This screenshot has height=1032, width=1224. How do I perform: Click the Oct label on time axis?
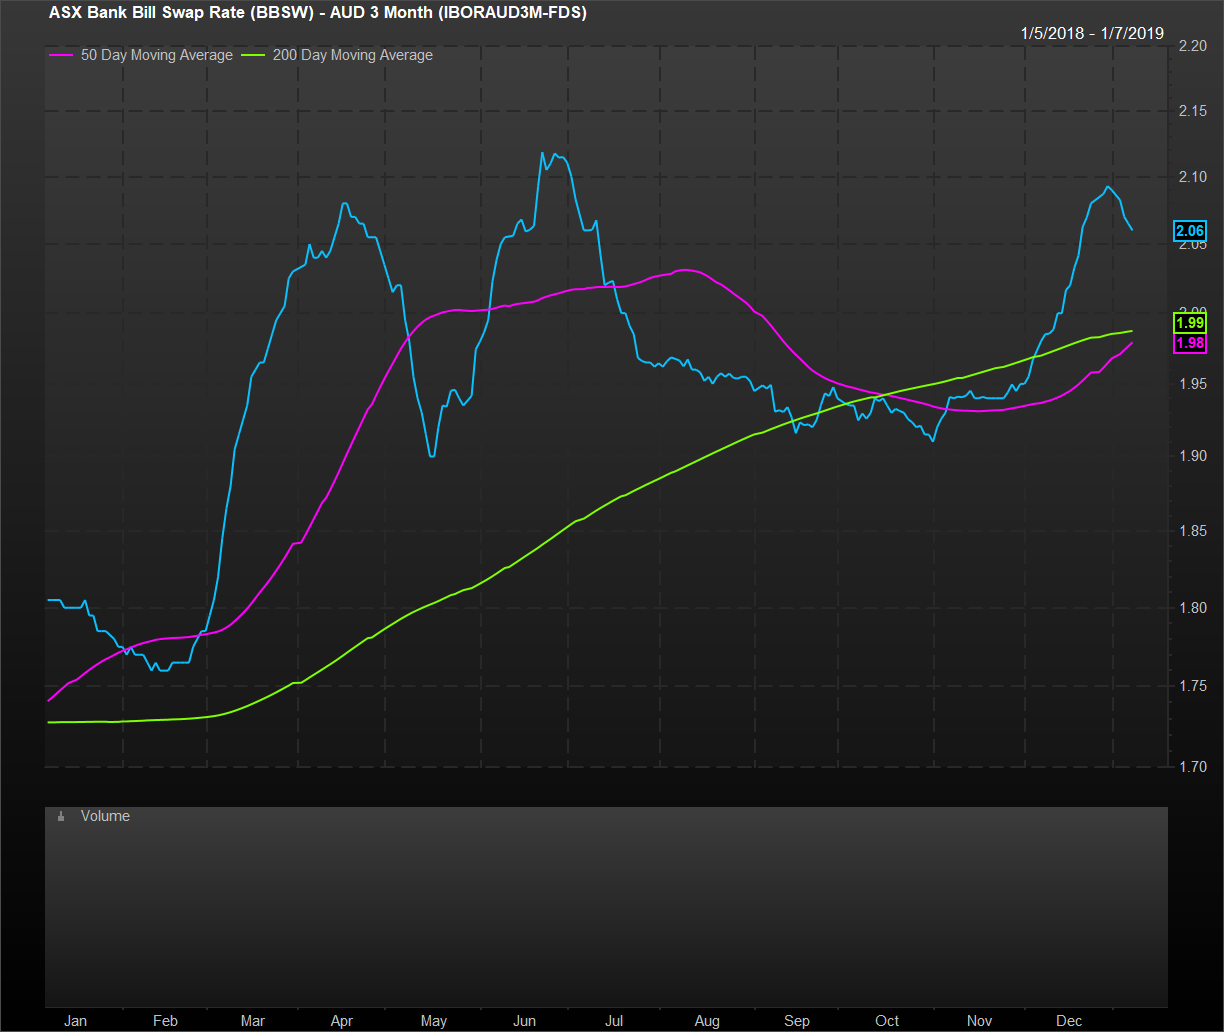(x=887, y=1021)
